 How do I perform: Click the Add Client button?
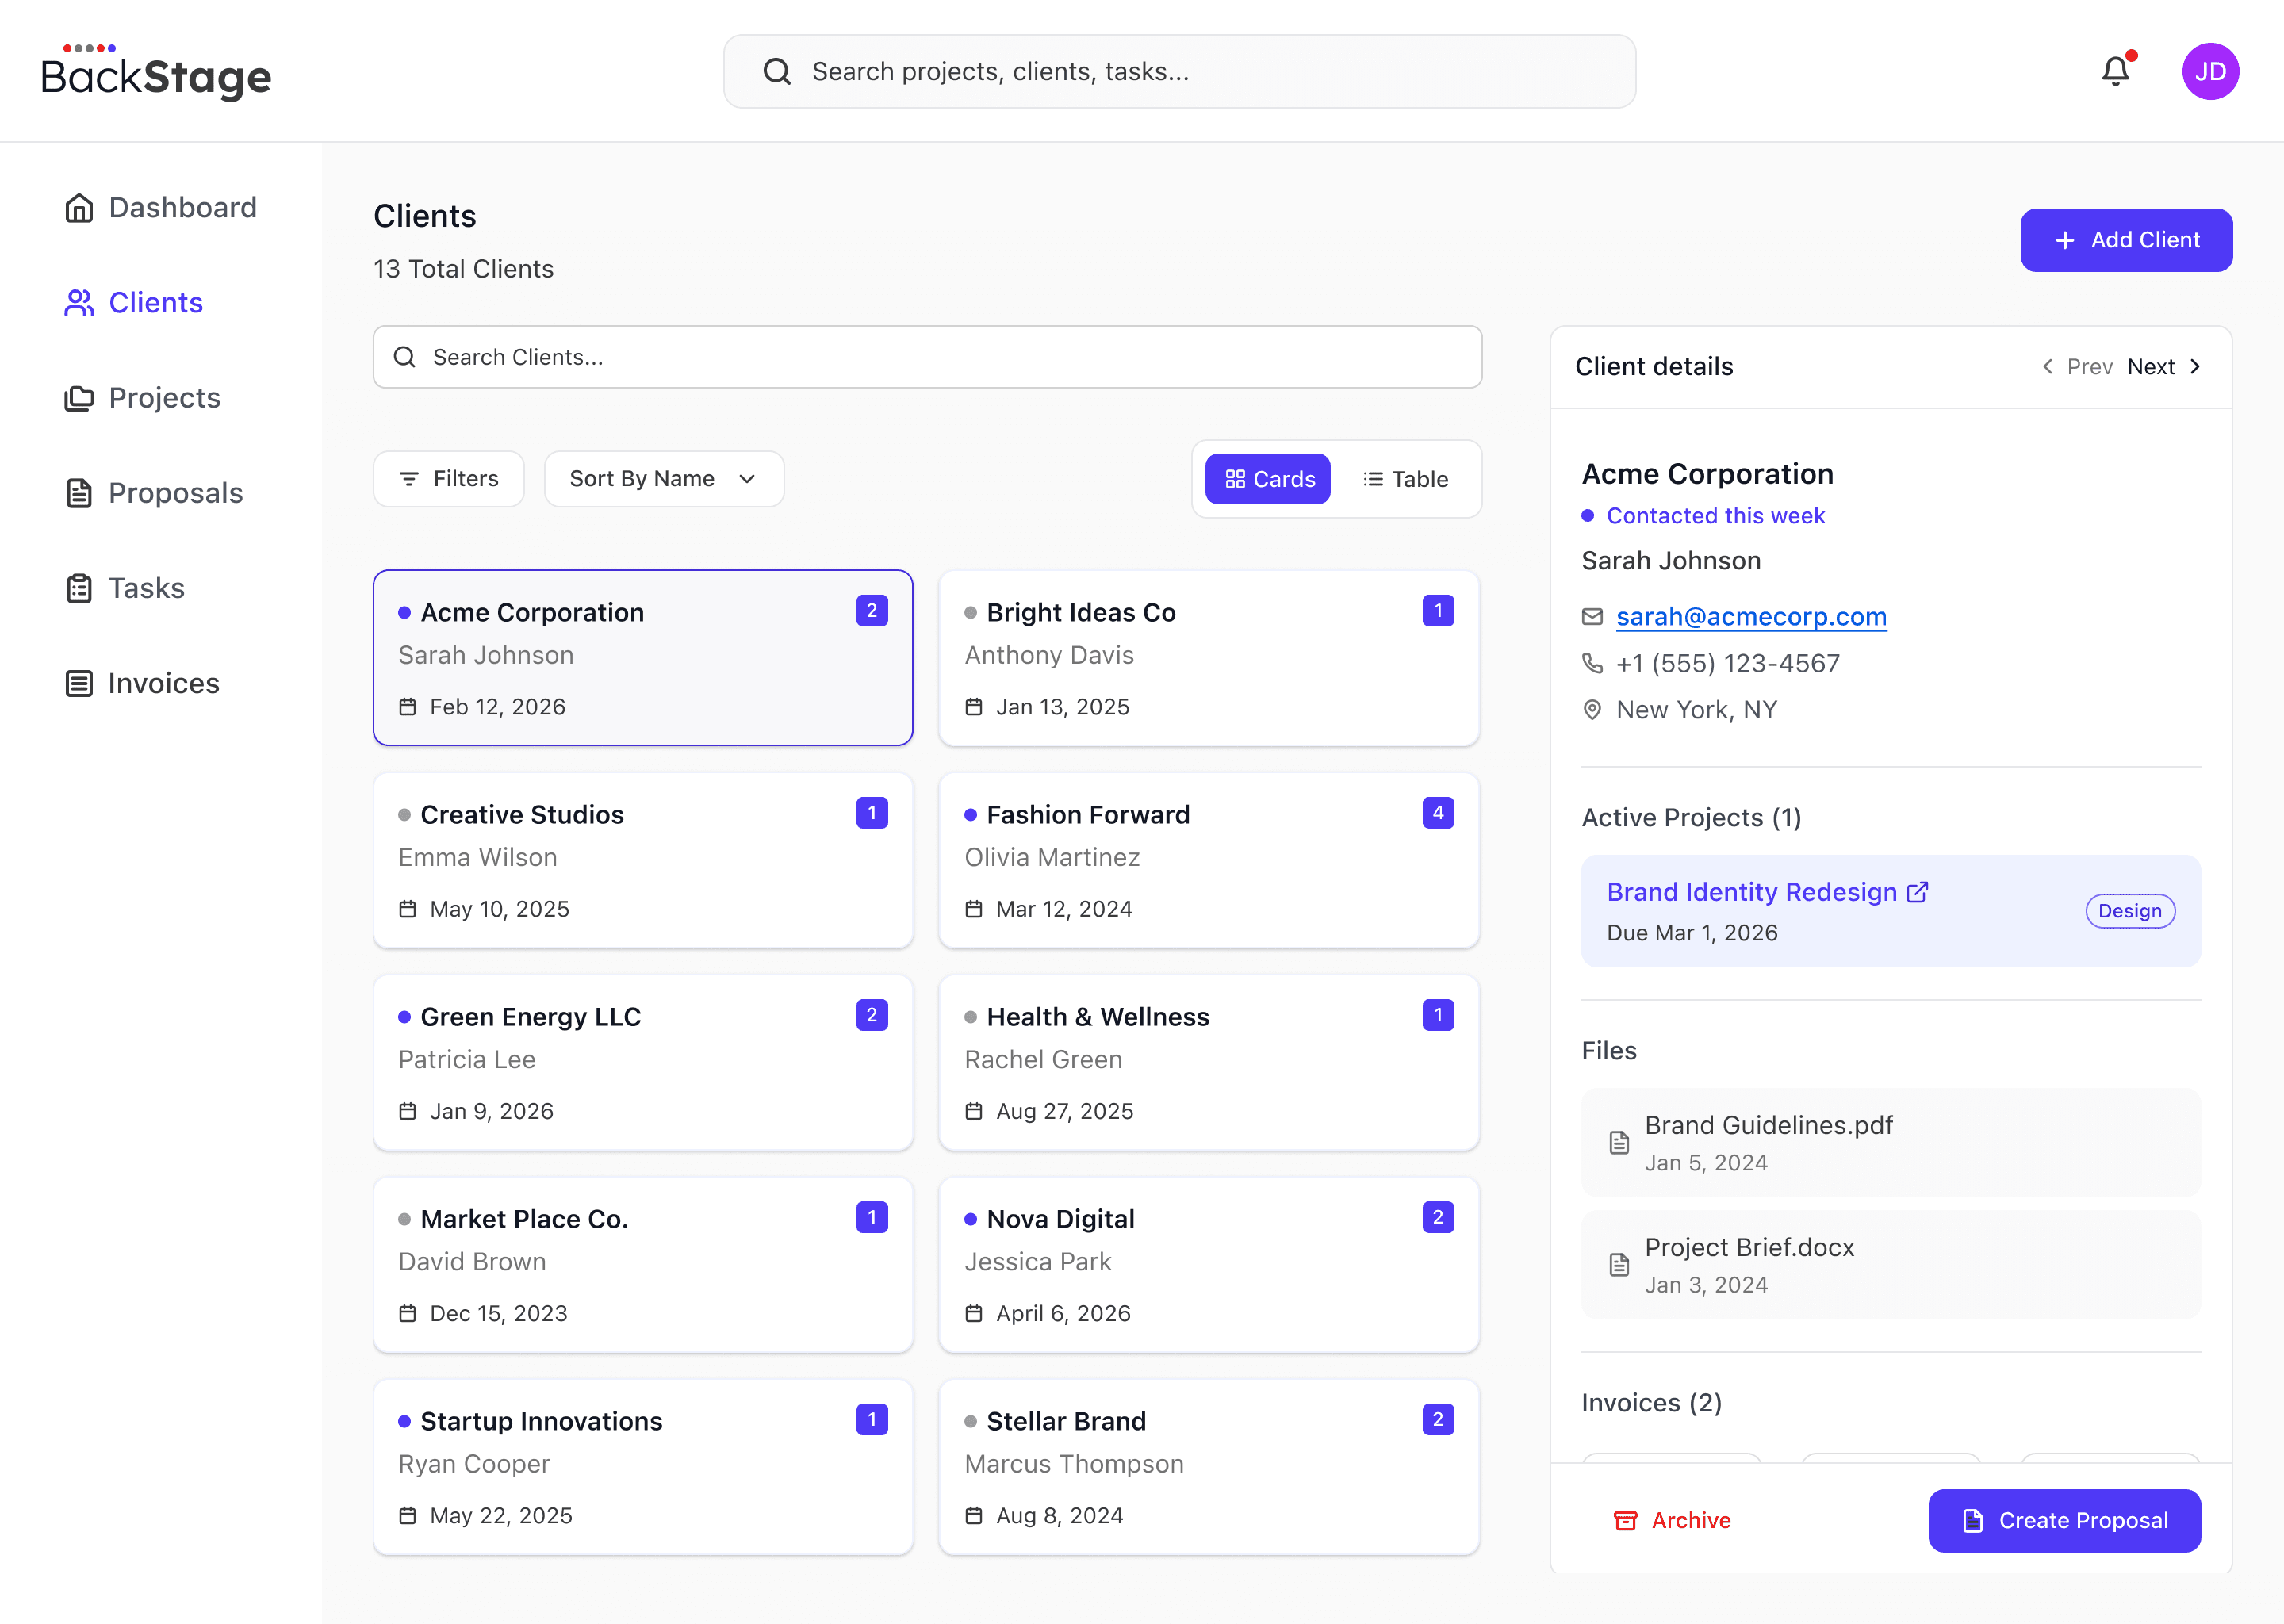click(x=2125, y=240)
